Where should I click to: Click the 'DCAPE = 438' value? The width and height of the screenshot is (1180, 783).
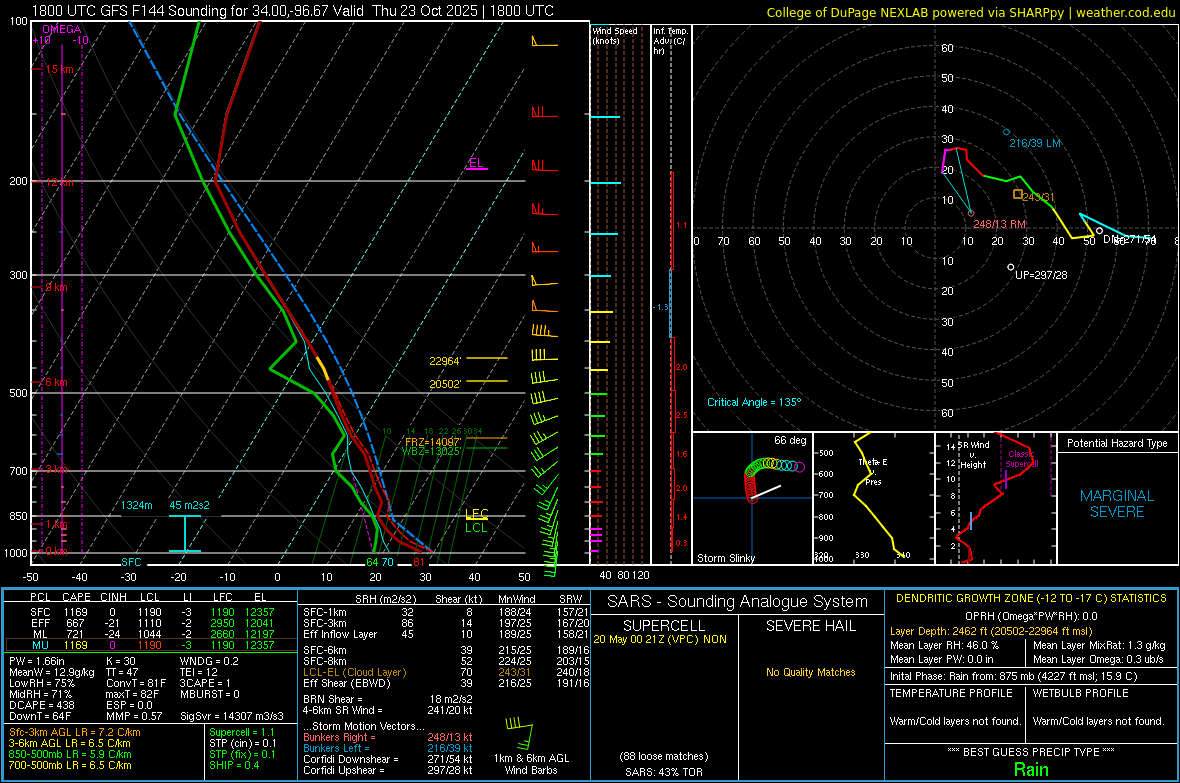pos(41,705)
